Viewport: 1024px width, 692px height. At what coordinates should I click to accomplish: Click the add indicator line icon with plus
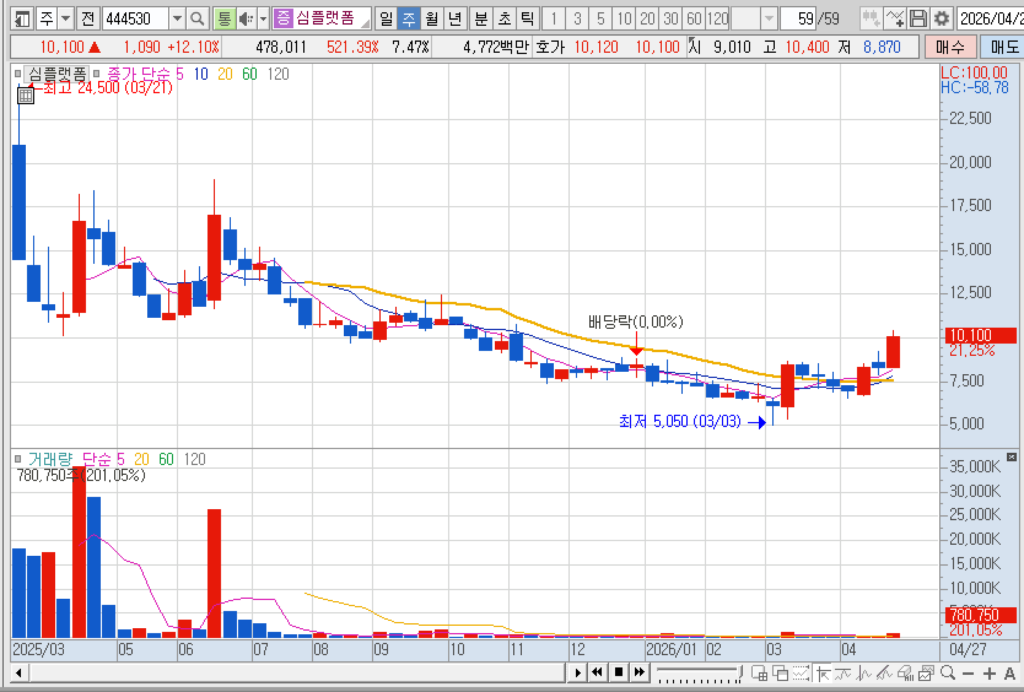coord(895,18)
